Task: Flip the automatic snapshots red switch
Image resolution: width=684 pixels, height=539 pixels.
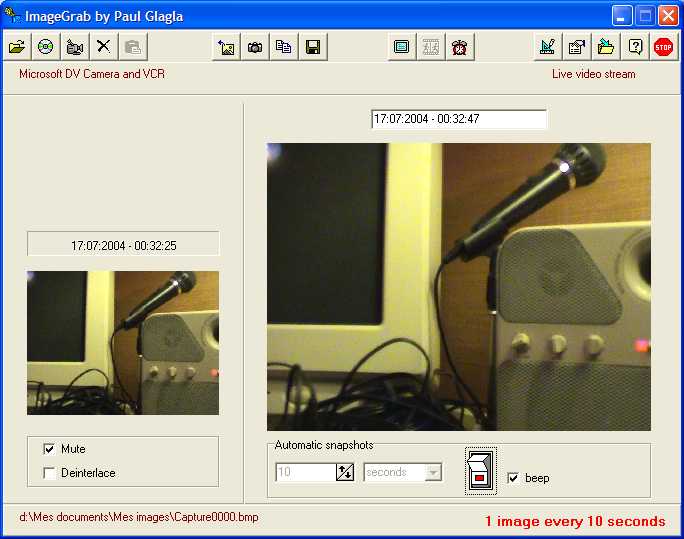Action: pos(481,471)
